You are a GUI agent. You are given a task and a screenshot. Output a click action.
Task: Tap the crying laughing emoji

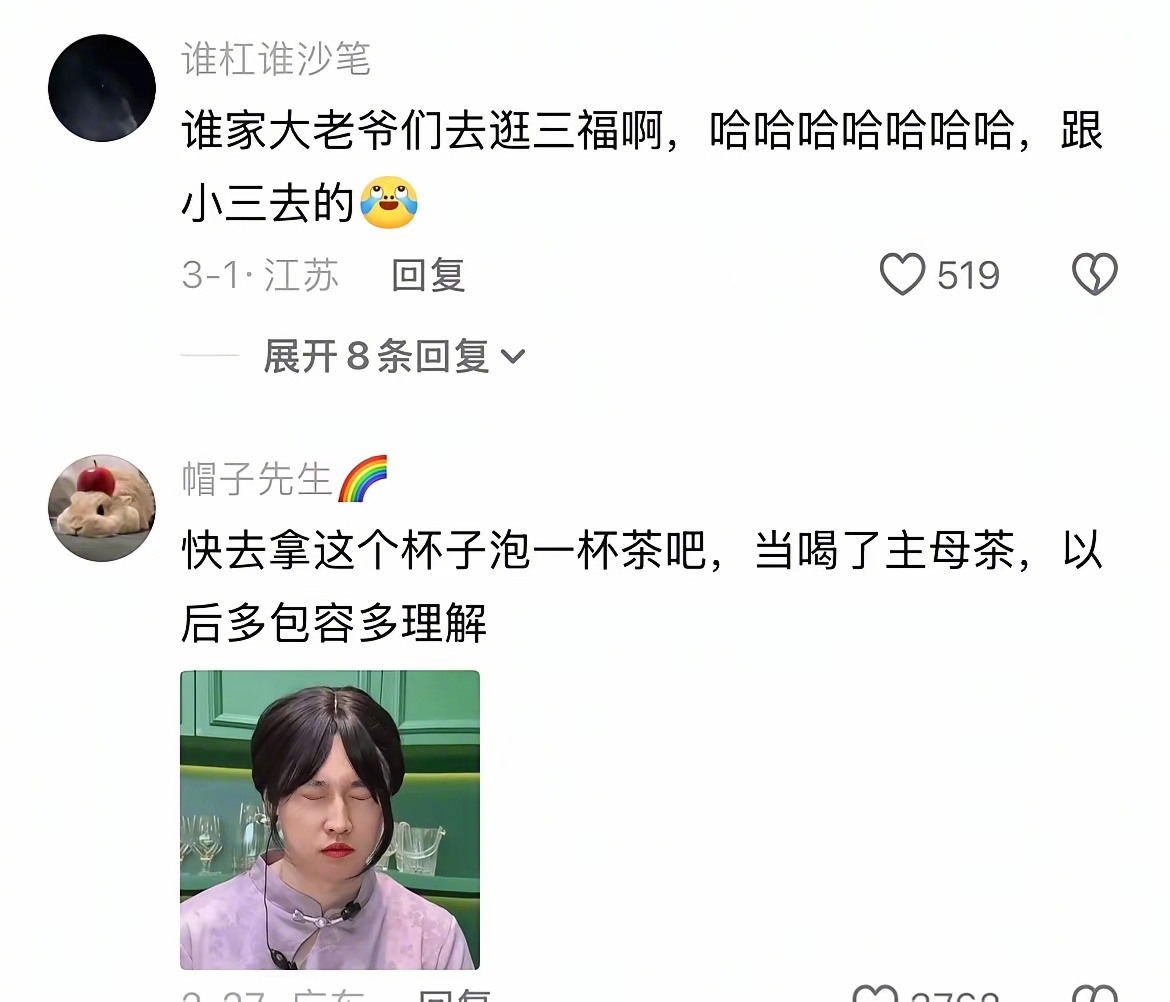pyautogui.click(x=389, y=203)
